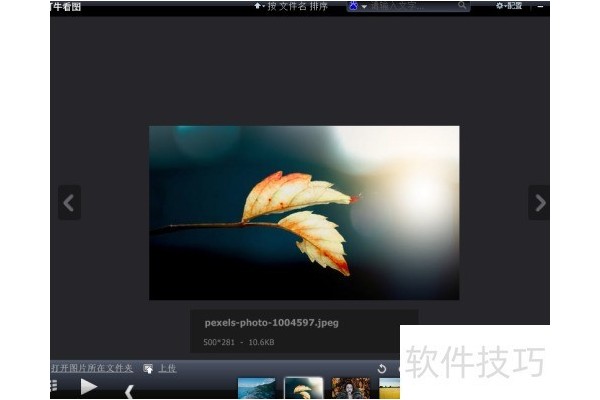The image size is (600, 400).
Task: Go to the next image with right arrow
Action: (x=539, y=203)
